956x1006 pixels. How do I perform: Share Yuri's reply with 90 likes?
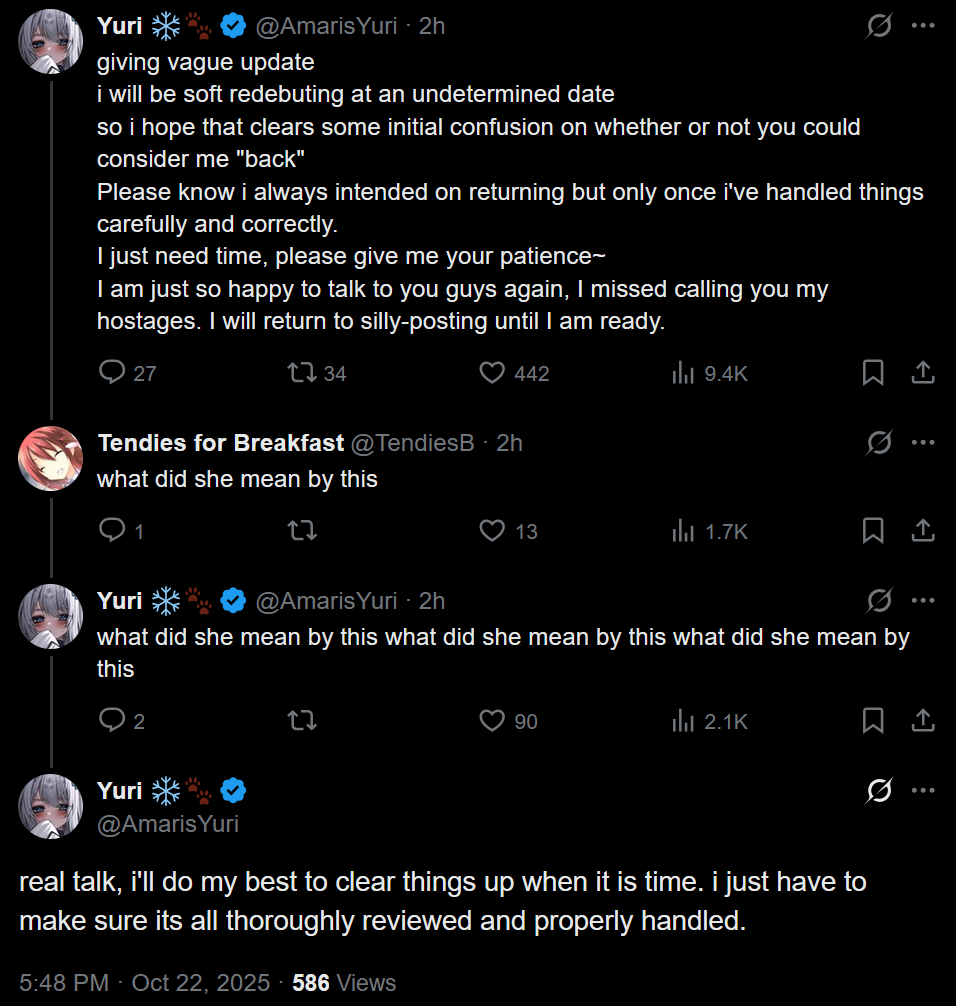click(x=923, y=720)
